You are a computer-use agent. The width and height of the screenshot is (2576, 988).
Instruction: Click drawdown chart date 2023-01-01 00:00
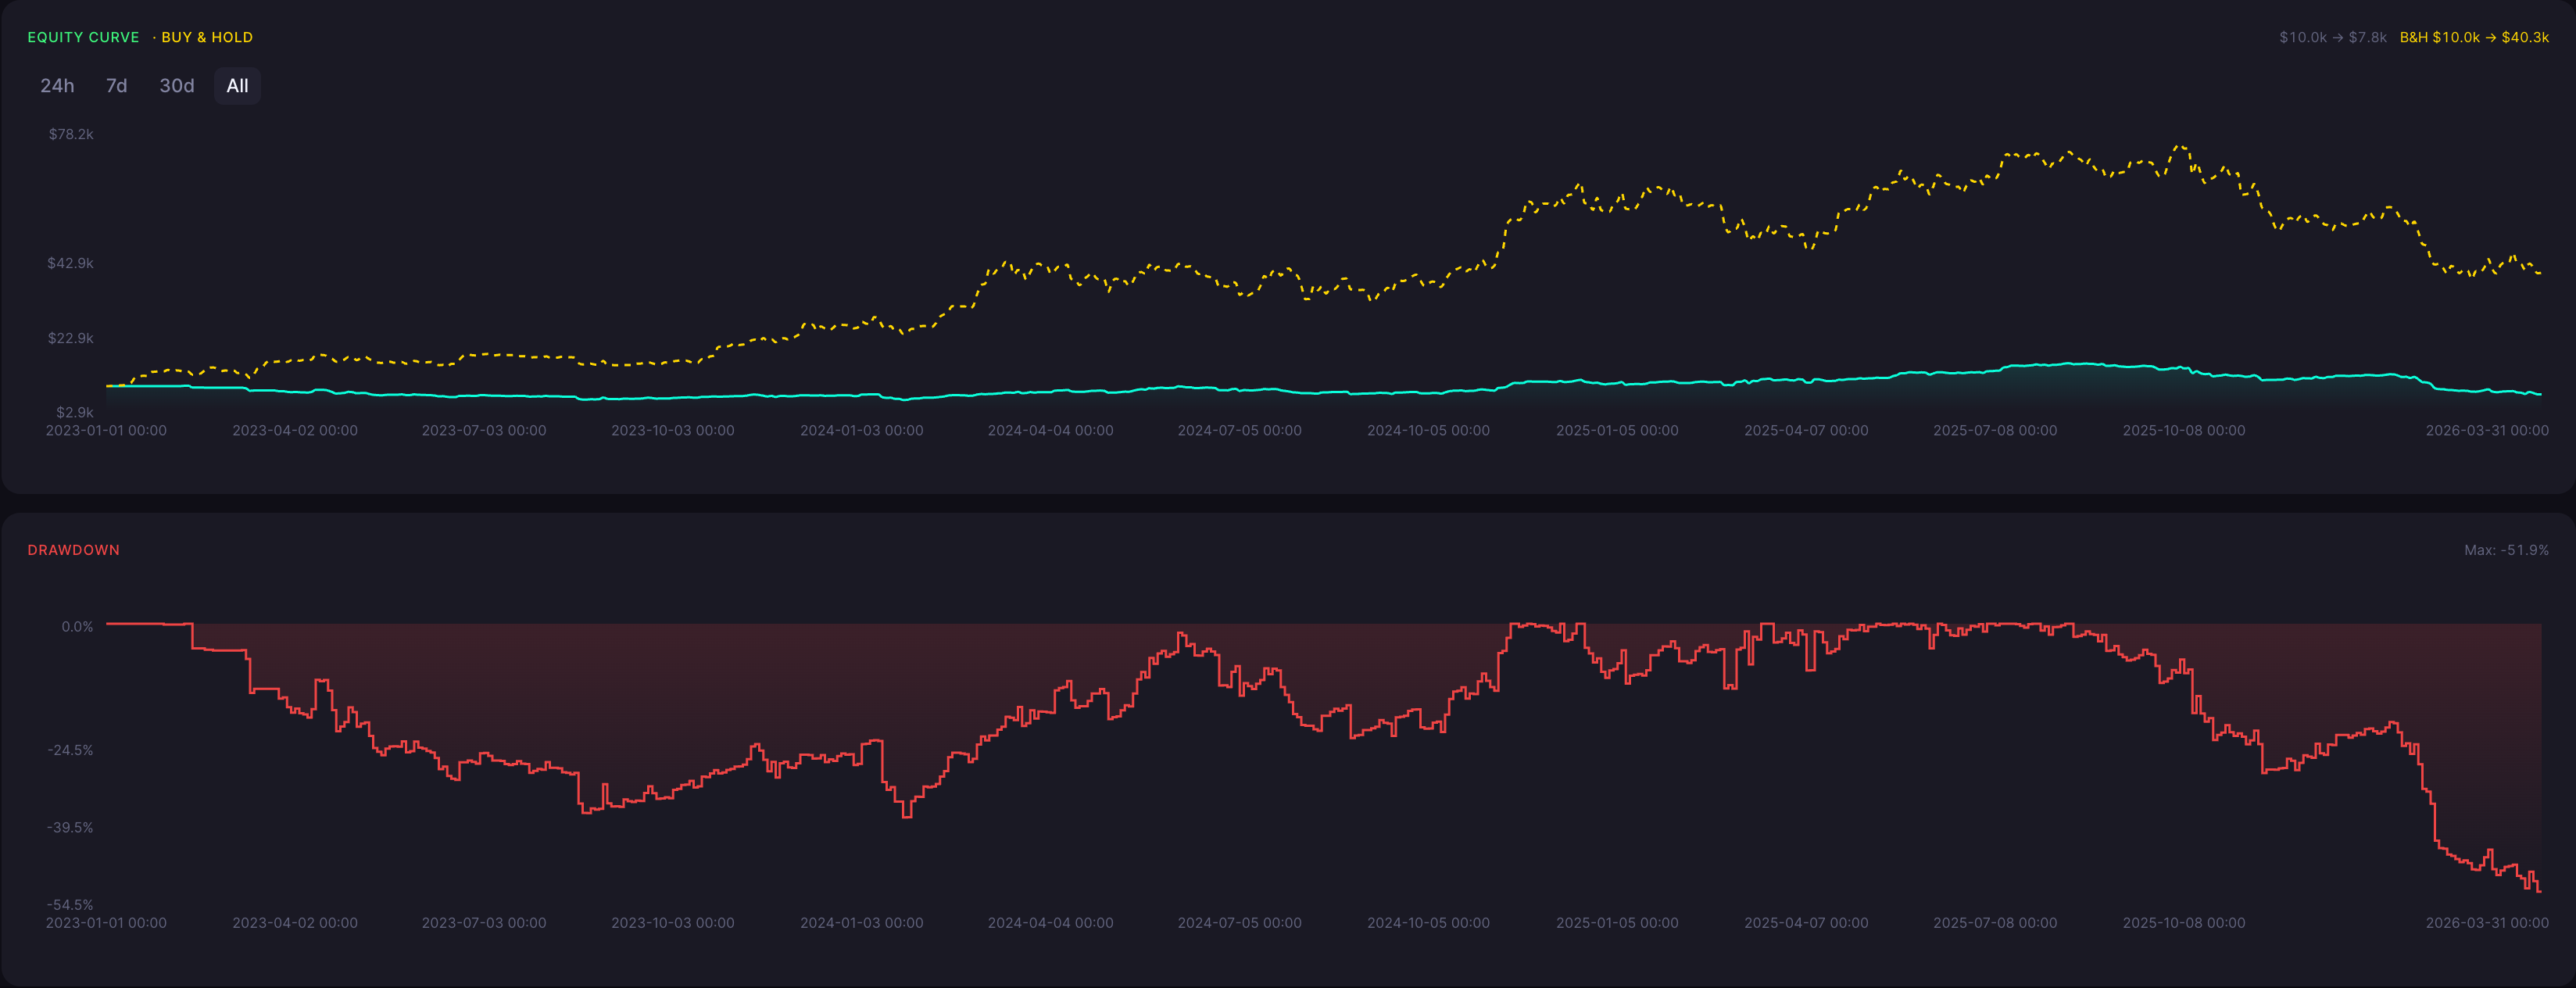106,923
